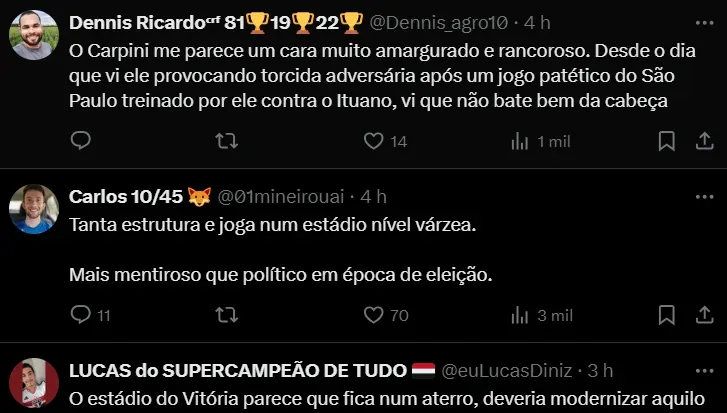Reply to Dennis Ricardo's tweet
The image size is (727, 413).
click(81, 140)
